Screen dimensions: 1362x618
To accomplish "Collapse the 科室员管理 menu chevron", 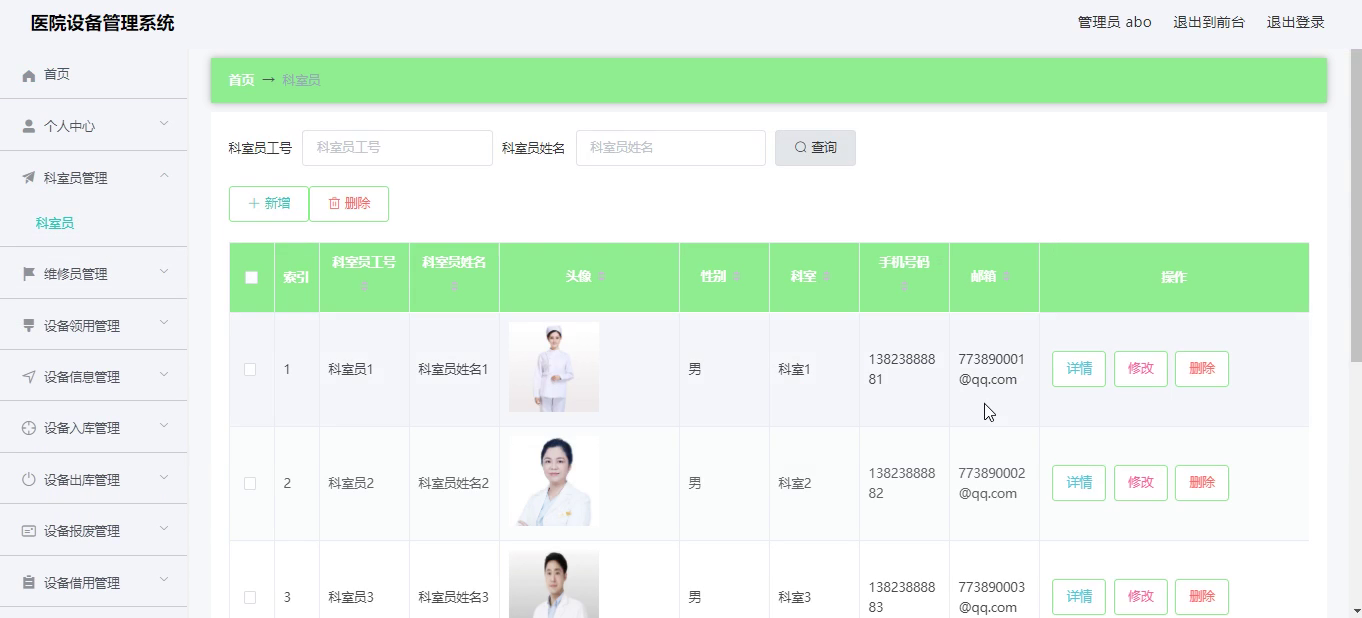I will pos(164,176).
